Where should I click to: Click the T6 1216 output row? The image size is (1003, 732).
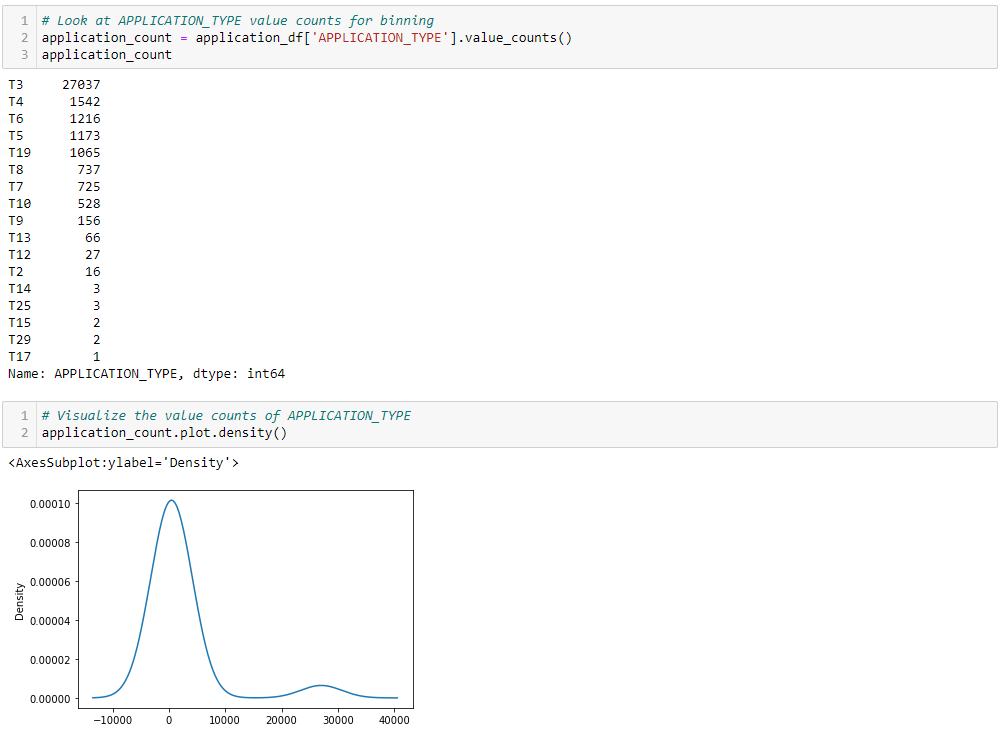[x=54, y=118]
